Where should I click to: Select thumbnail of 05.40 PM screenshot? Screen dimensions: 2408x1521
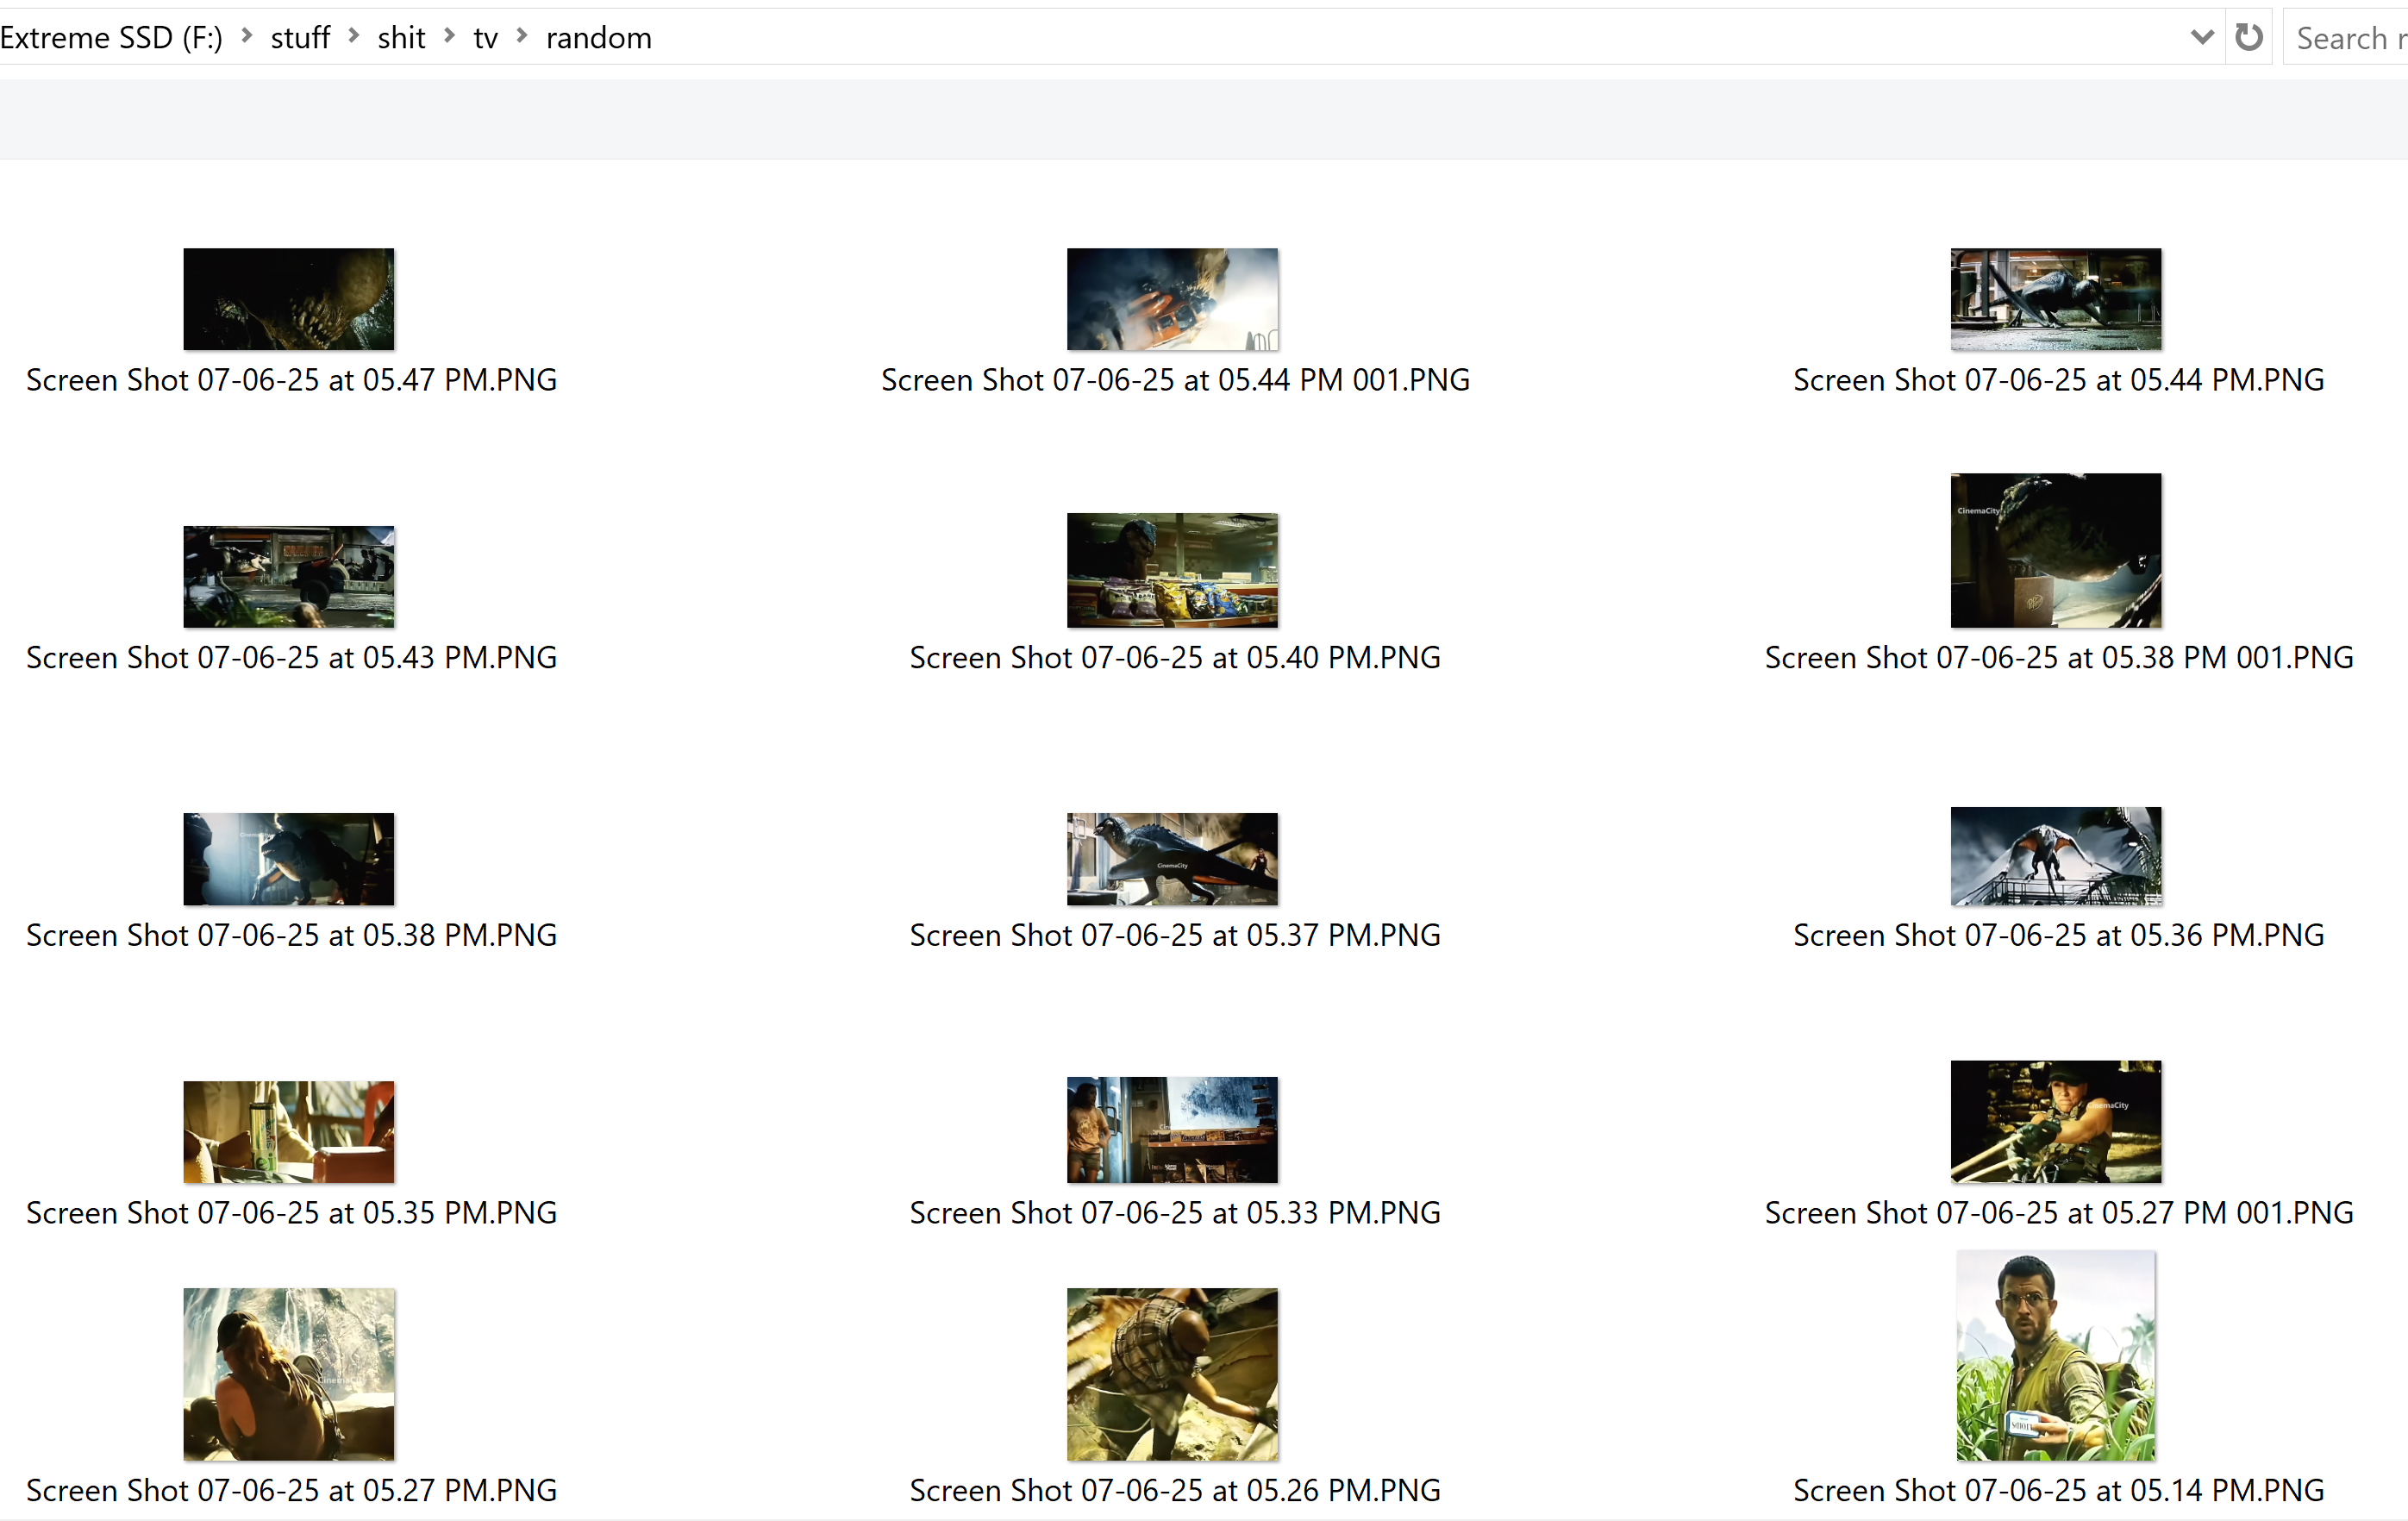pyautogui.click(x=1172, y=570)
